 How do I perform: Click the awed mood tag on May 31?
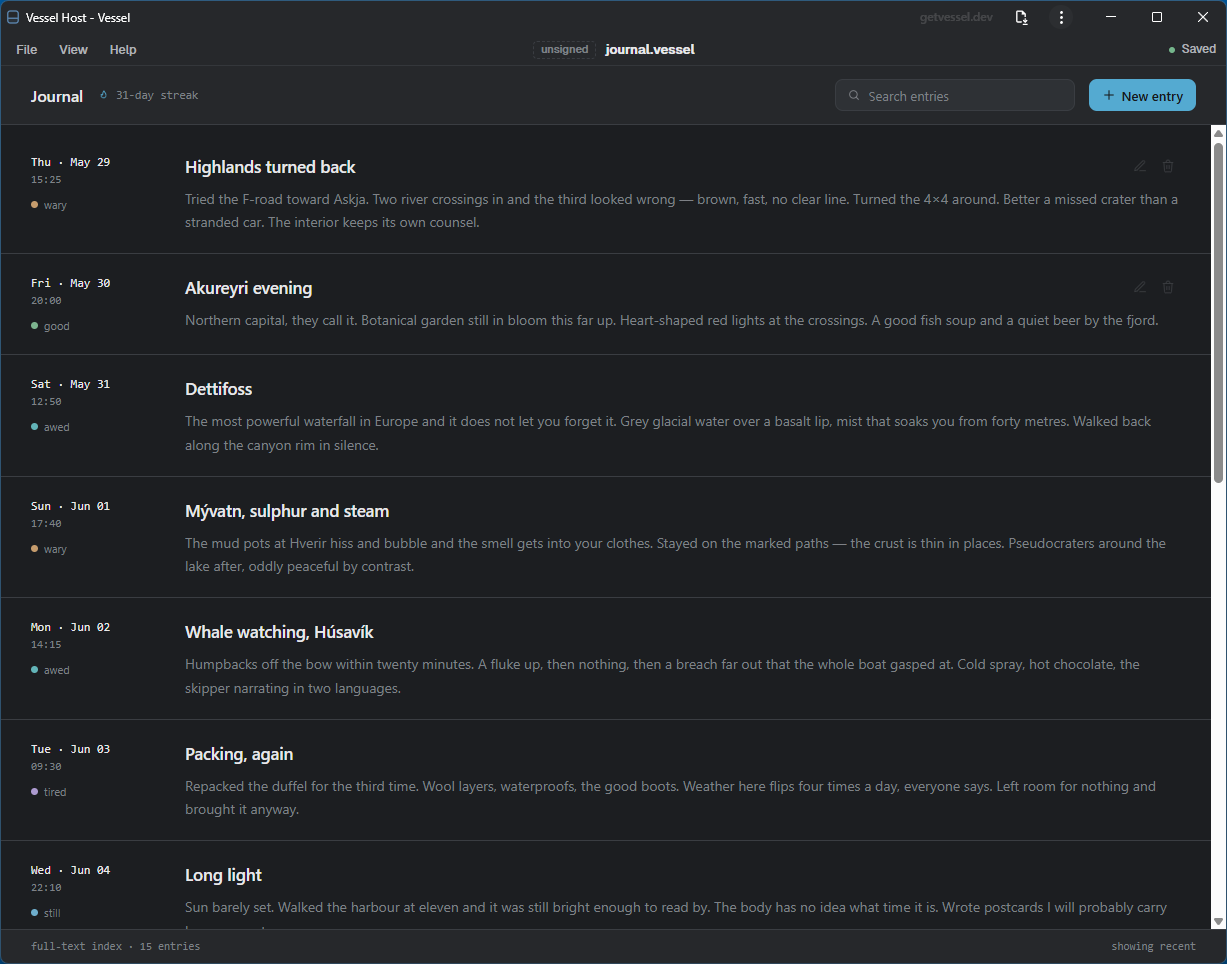50,427
